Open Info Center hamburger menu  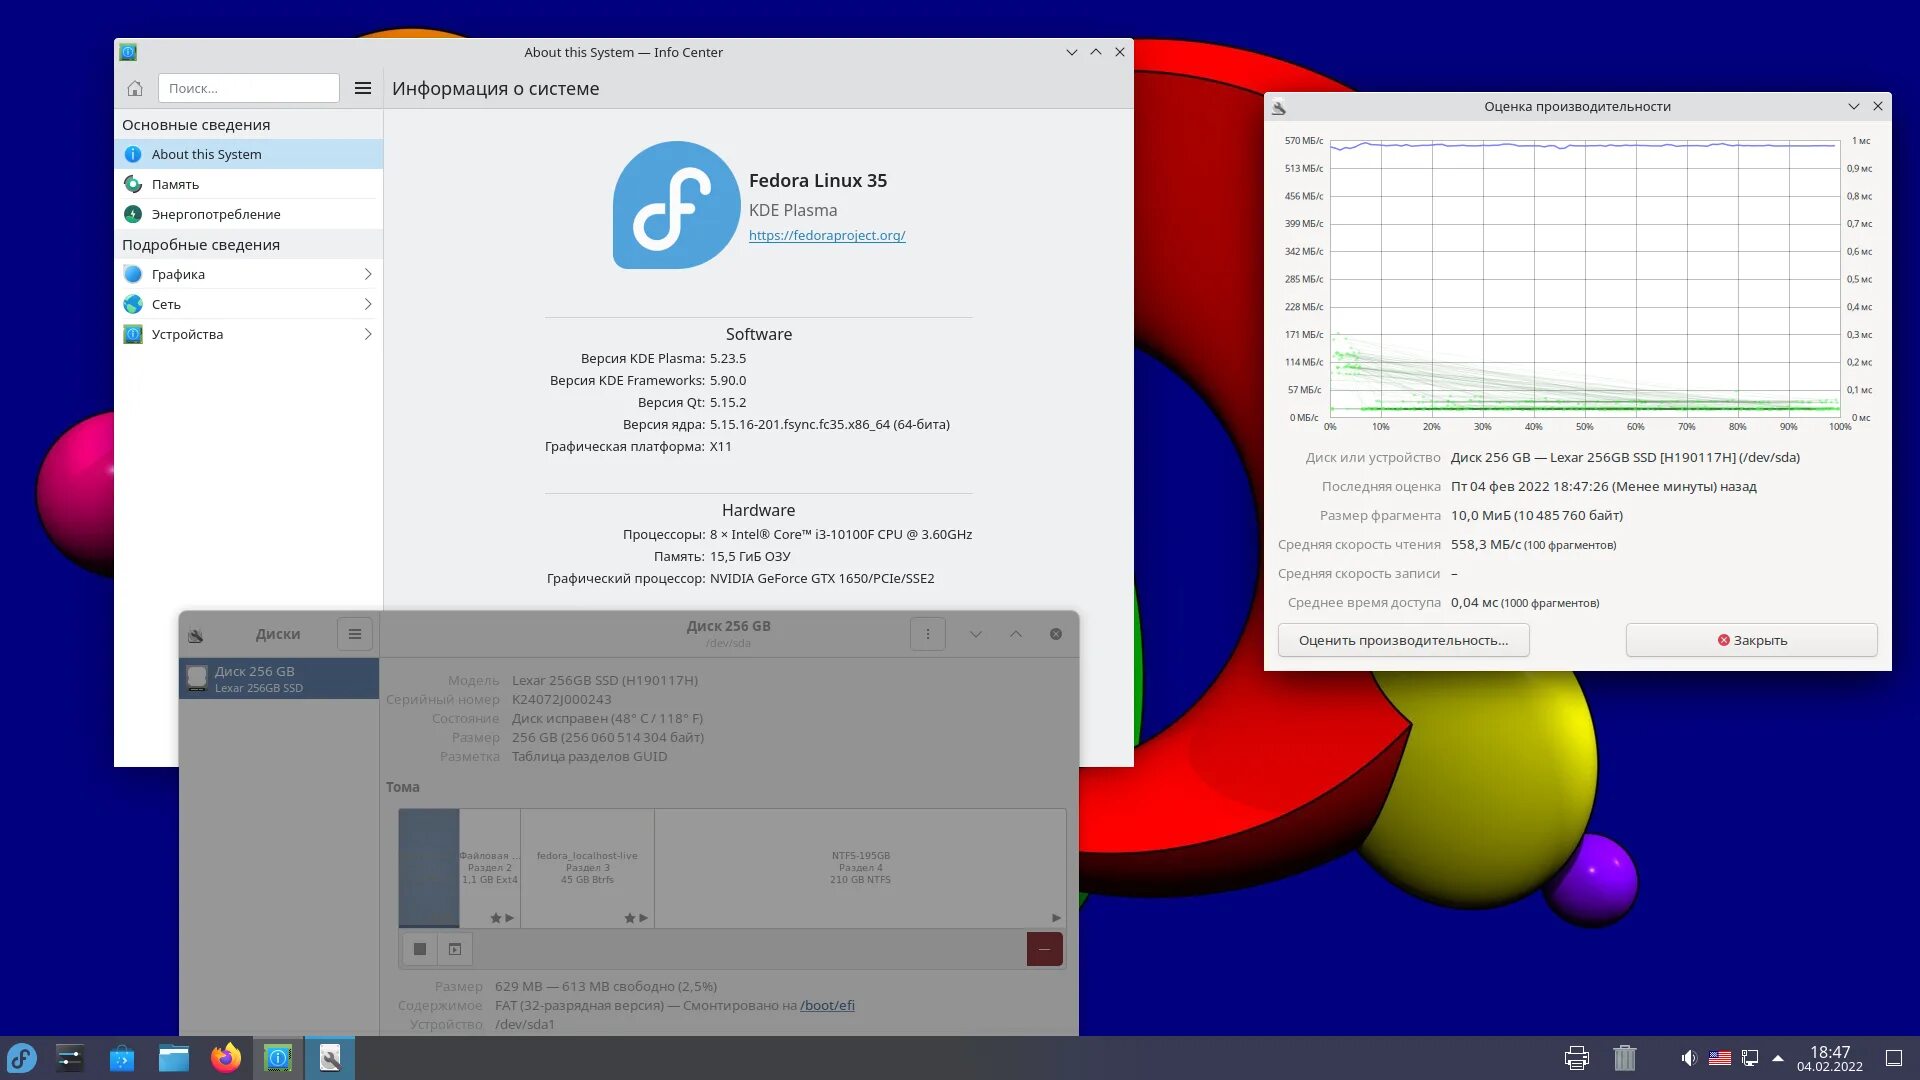363,88
